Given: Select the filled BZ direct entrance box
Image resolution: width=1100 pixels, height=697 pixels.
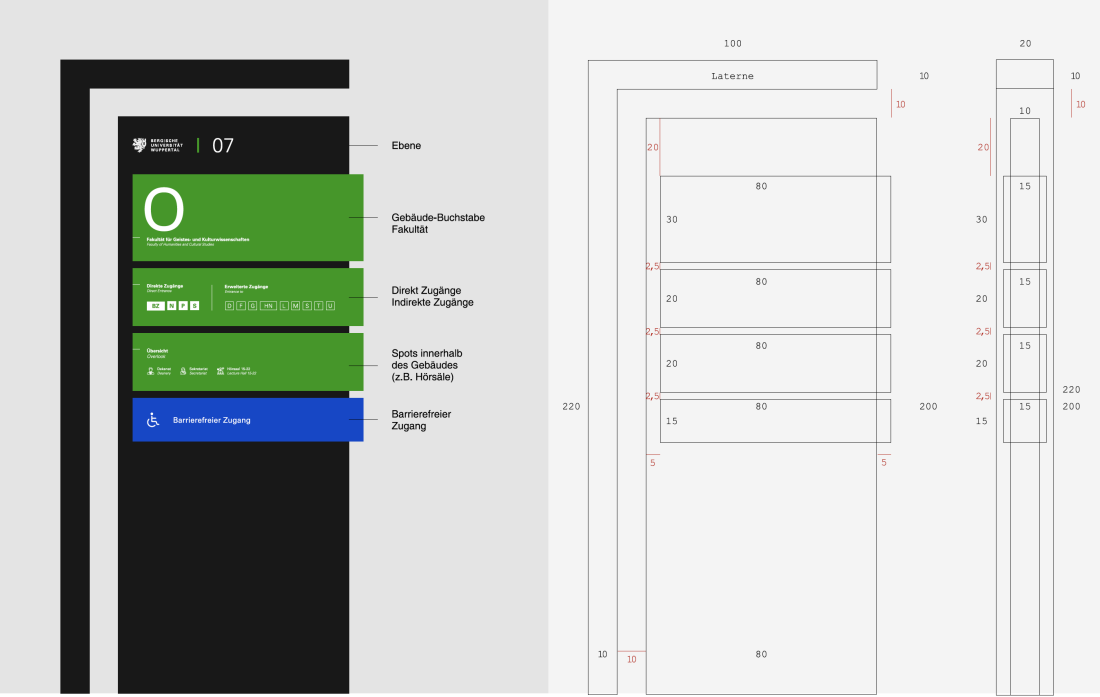Looking at the screenshot, I should [x=155, y=305].
